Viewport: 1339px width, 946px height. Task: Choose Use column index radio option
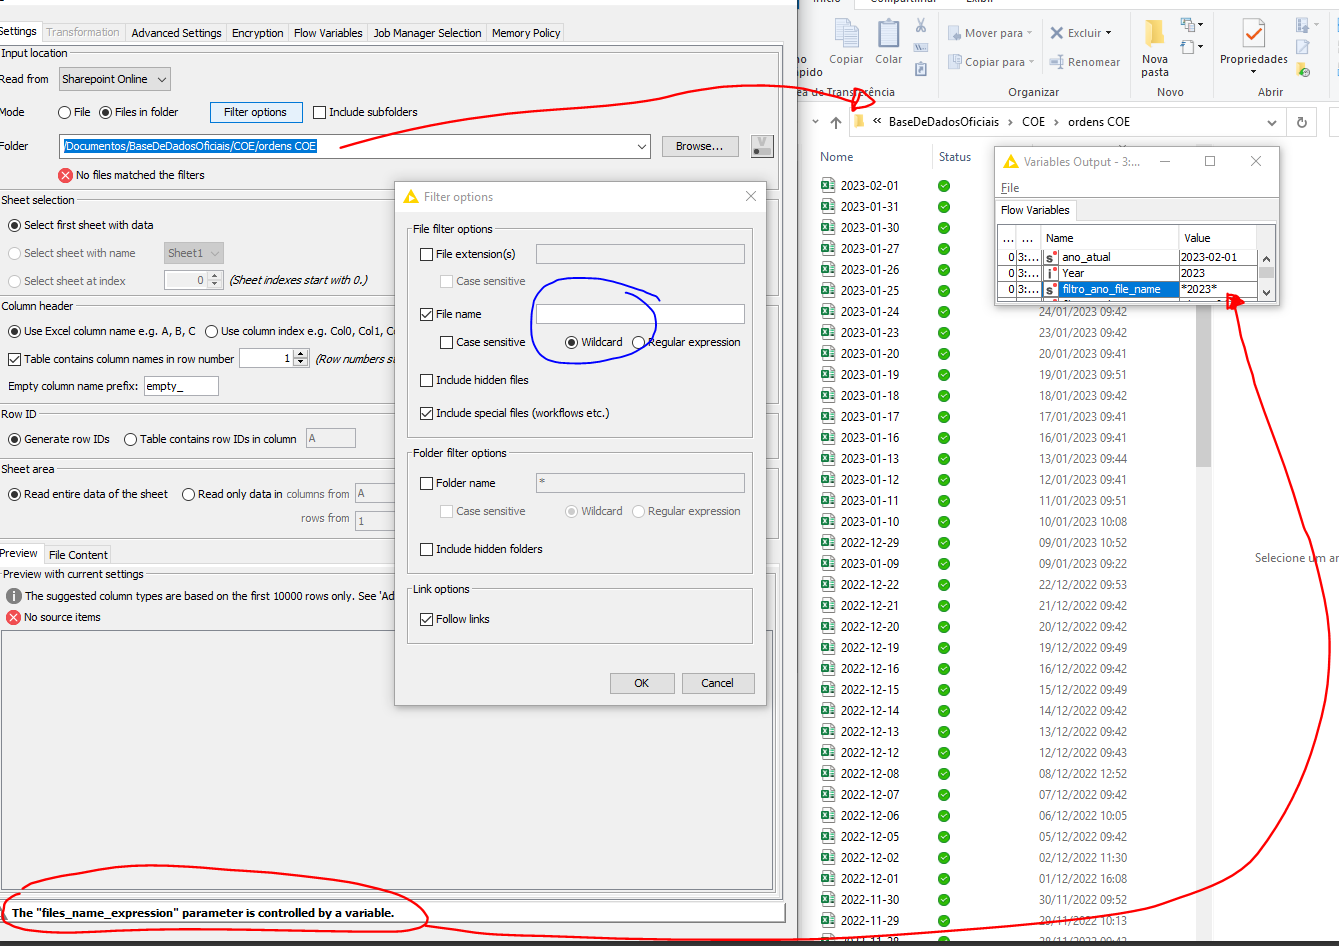click(211, 331)
